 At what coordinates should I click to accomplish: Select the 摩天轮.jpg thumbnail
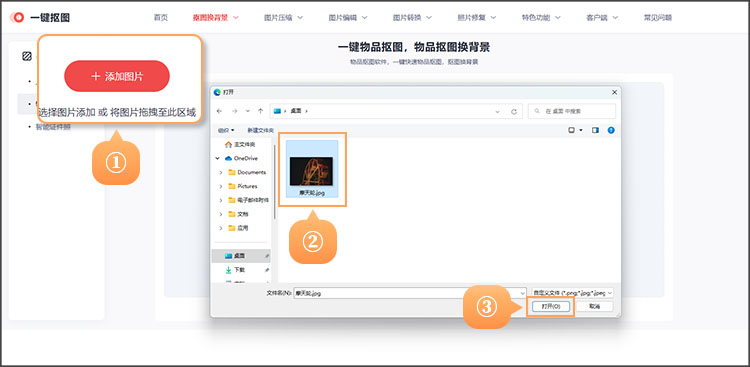pos(312,169)
